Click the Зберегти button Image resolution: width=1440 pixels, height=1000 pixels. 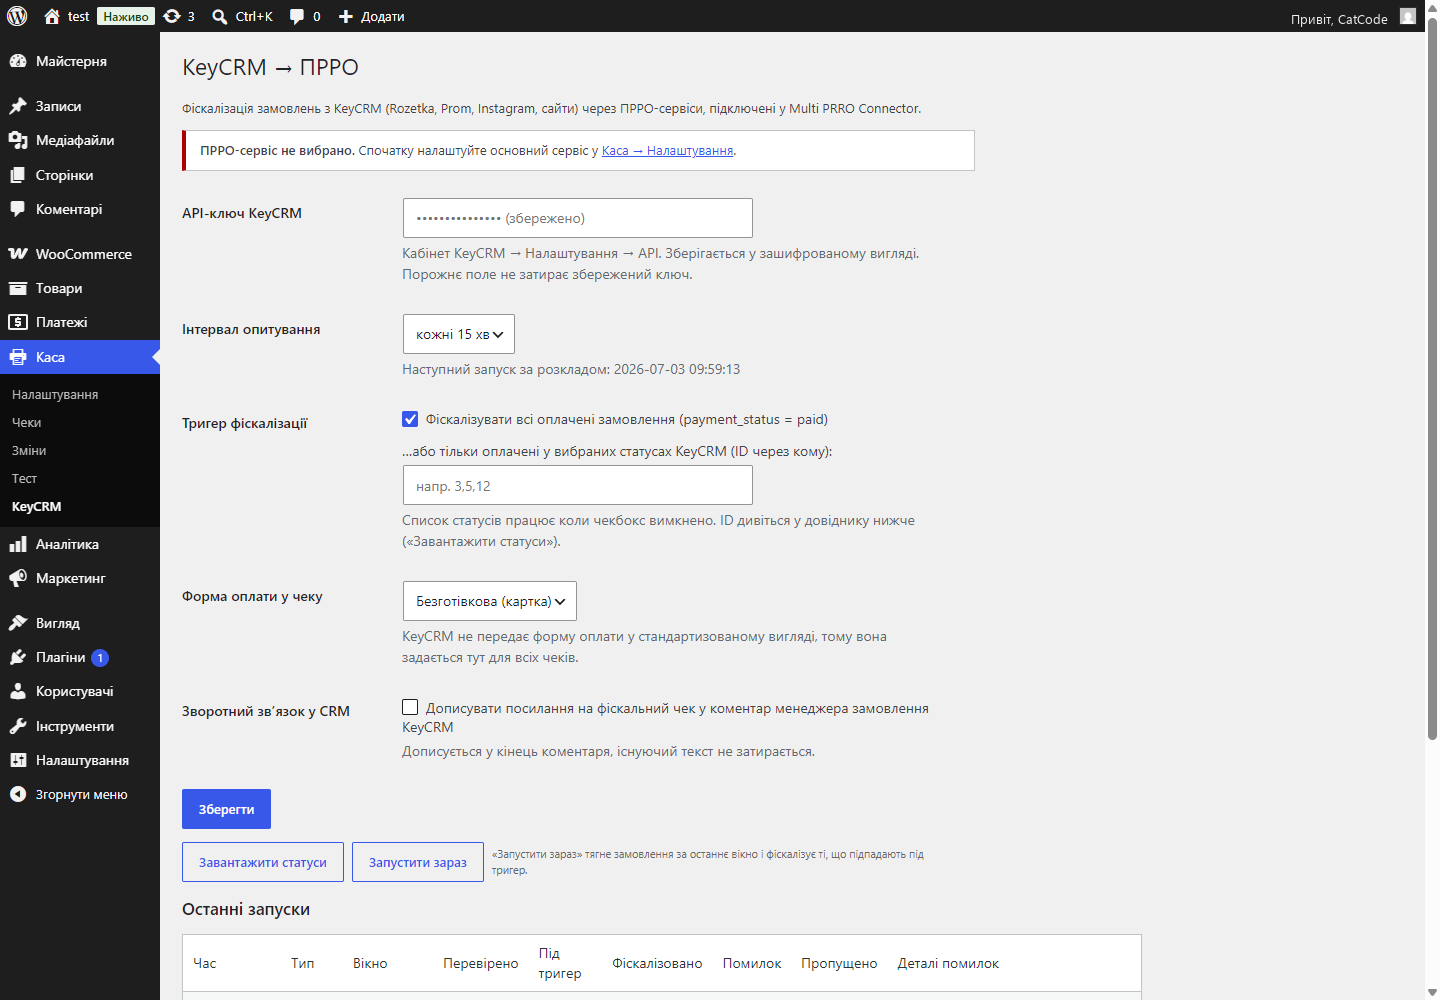click(x=226, y=809)
